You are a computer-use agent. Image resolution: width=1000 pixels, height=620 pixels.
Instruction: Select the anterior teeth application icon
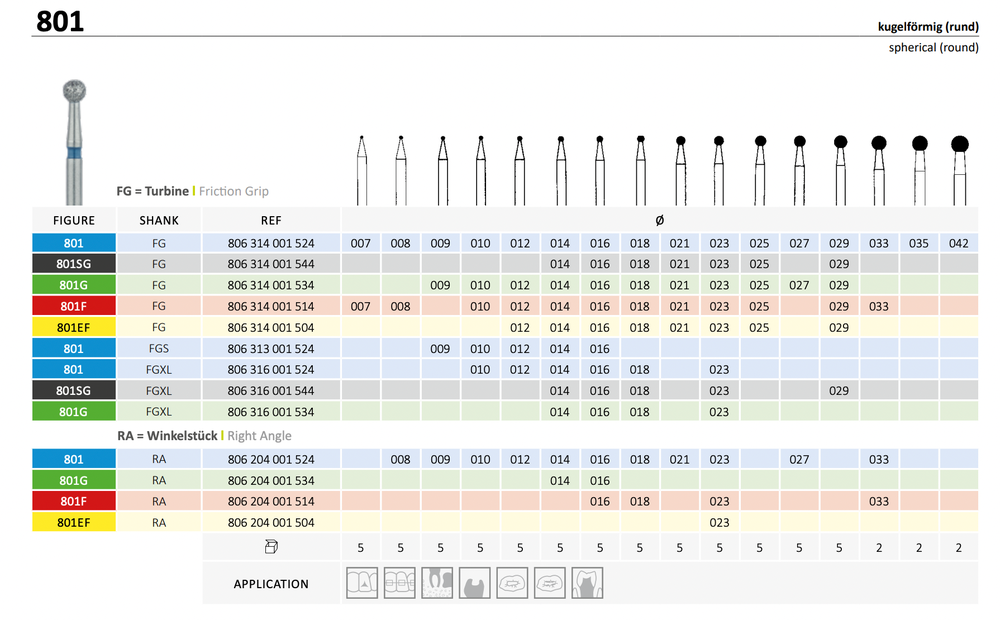361,583
